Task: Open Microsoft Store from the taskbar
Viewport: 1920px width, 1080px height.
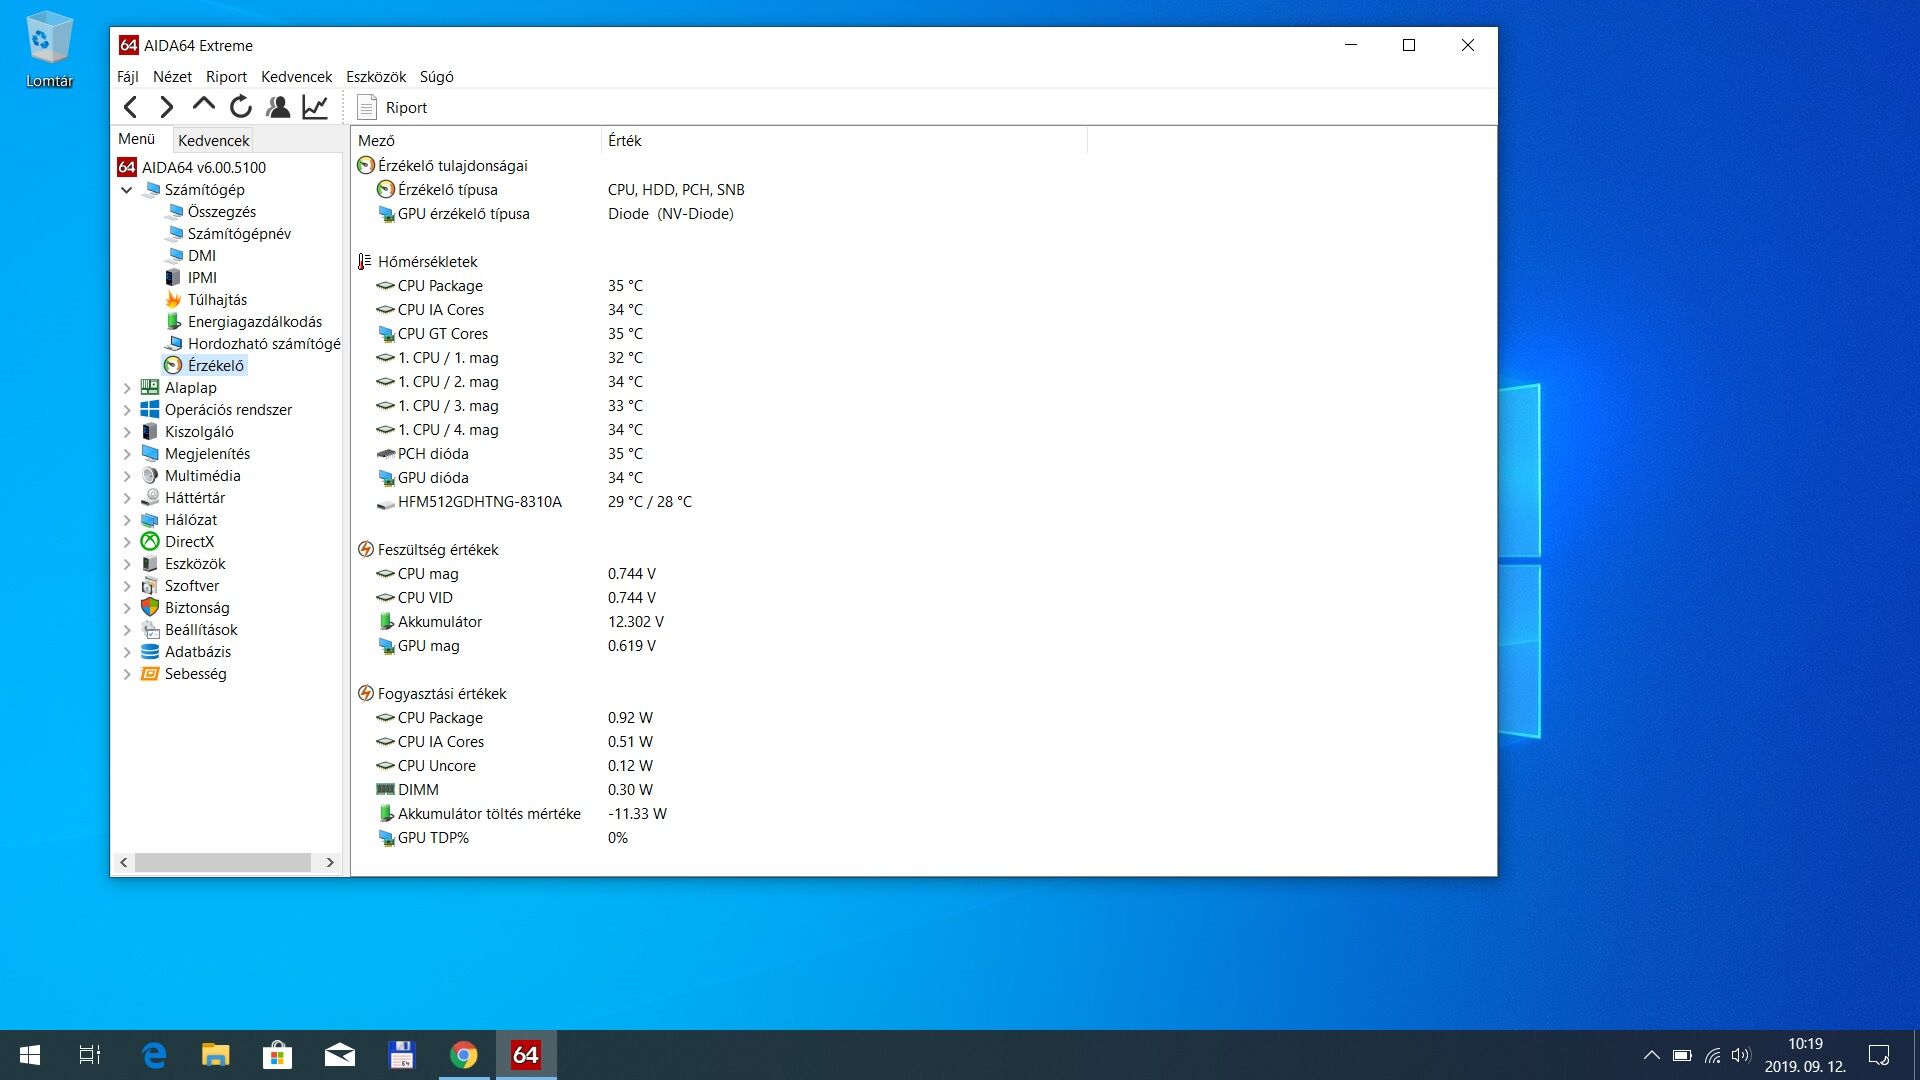Action: [x=277, y=1055]
